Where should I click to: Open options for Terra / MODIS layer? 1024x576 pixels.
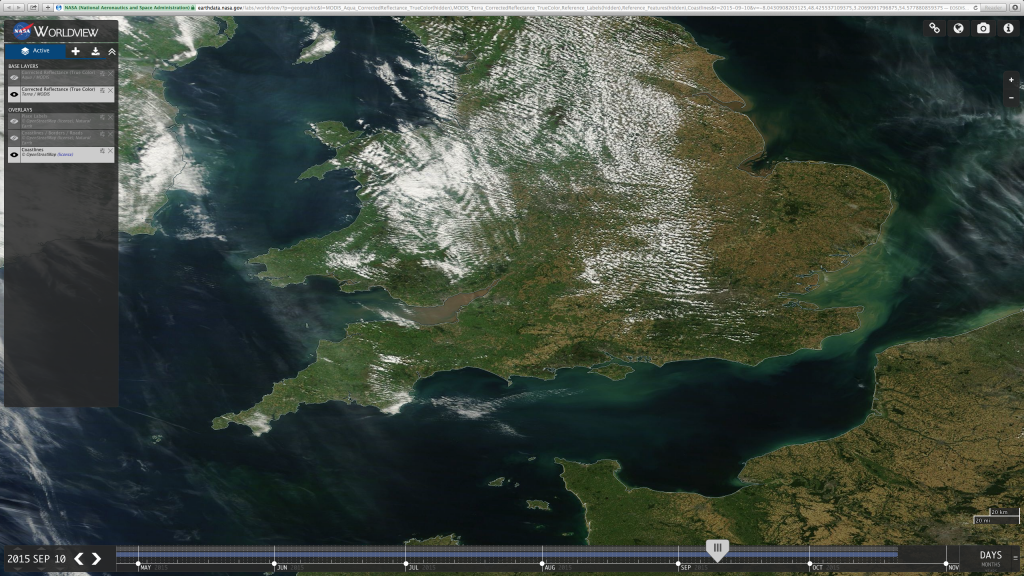click(102, 90)
